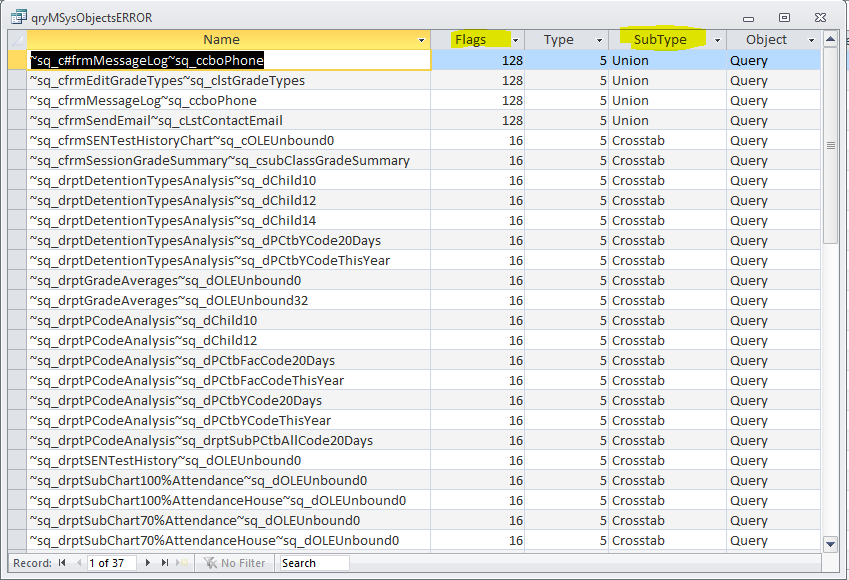
Task: Click the ~sq_drptGradeAverages~sq_dOLEUnbound32 name cell
Action: point(228,301)
